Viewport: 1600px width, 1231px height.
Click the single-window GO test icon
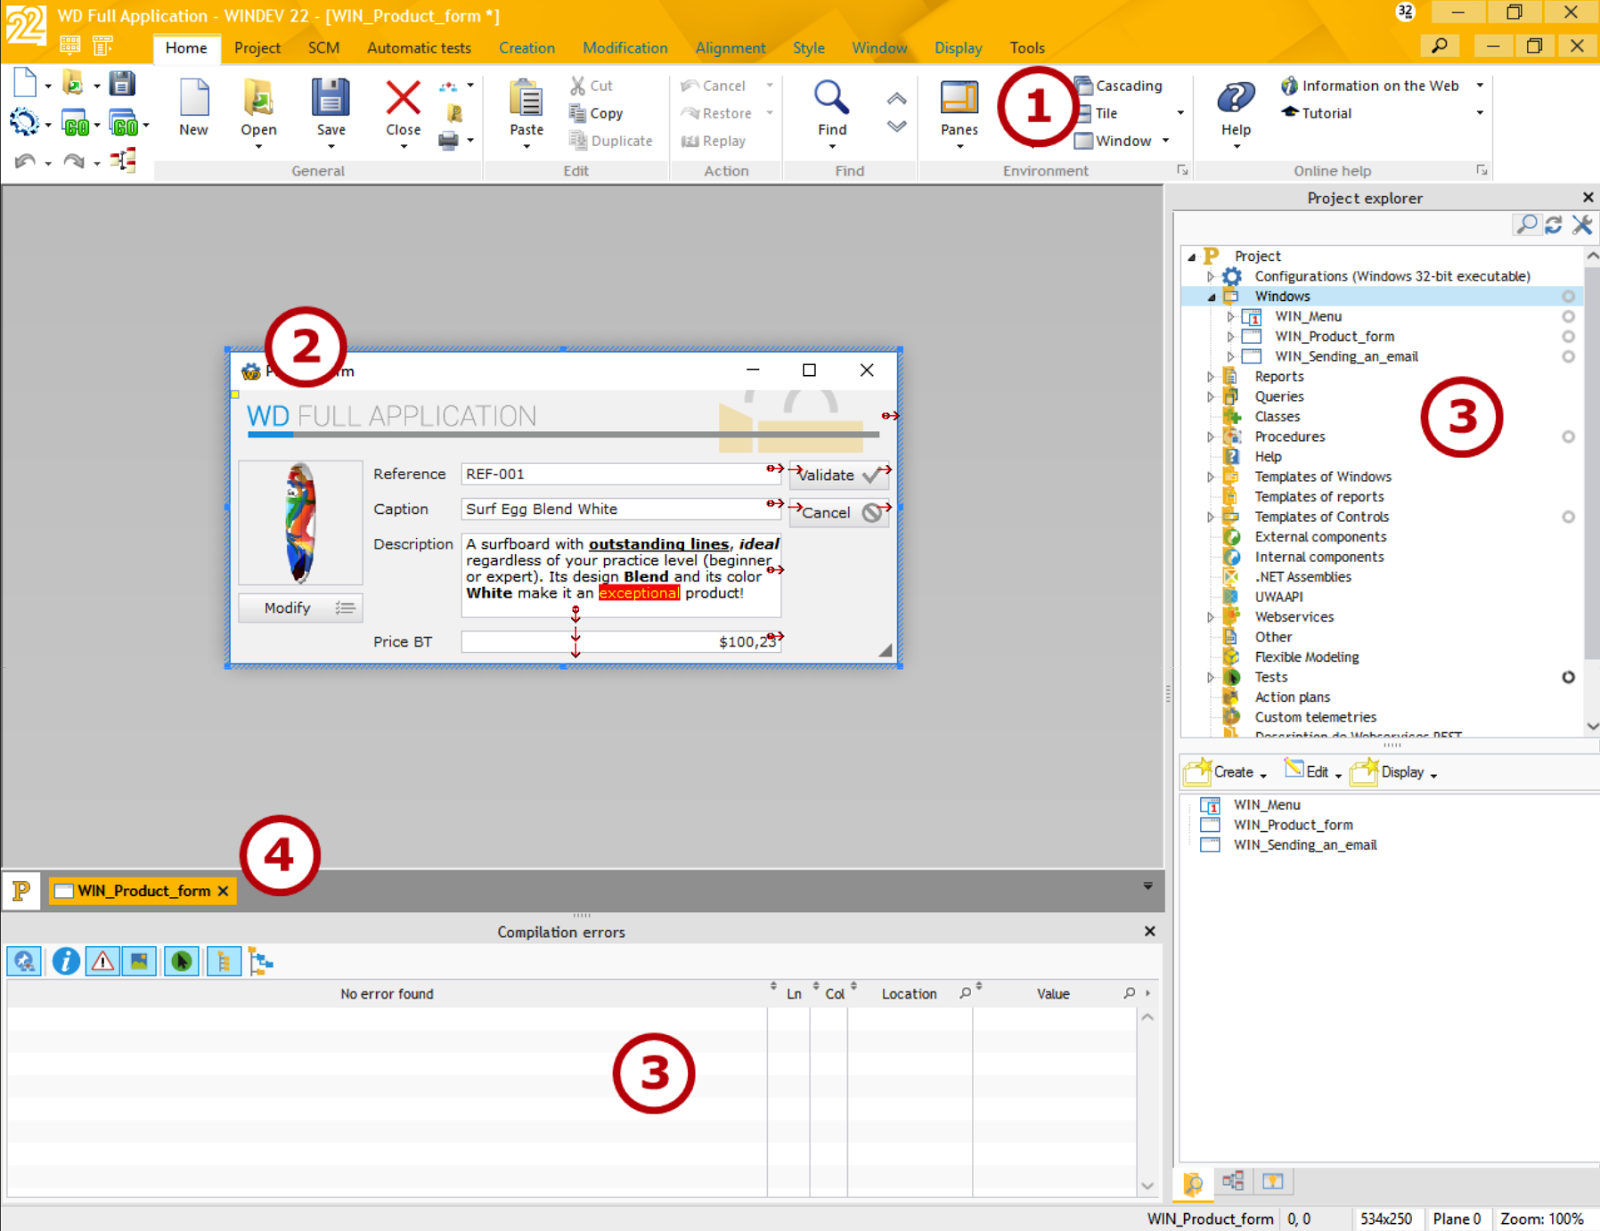(x=76, y=124)
